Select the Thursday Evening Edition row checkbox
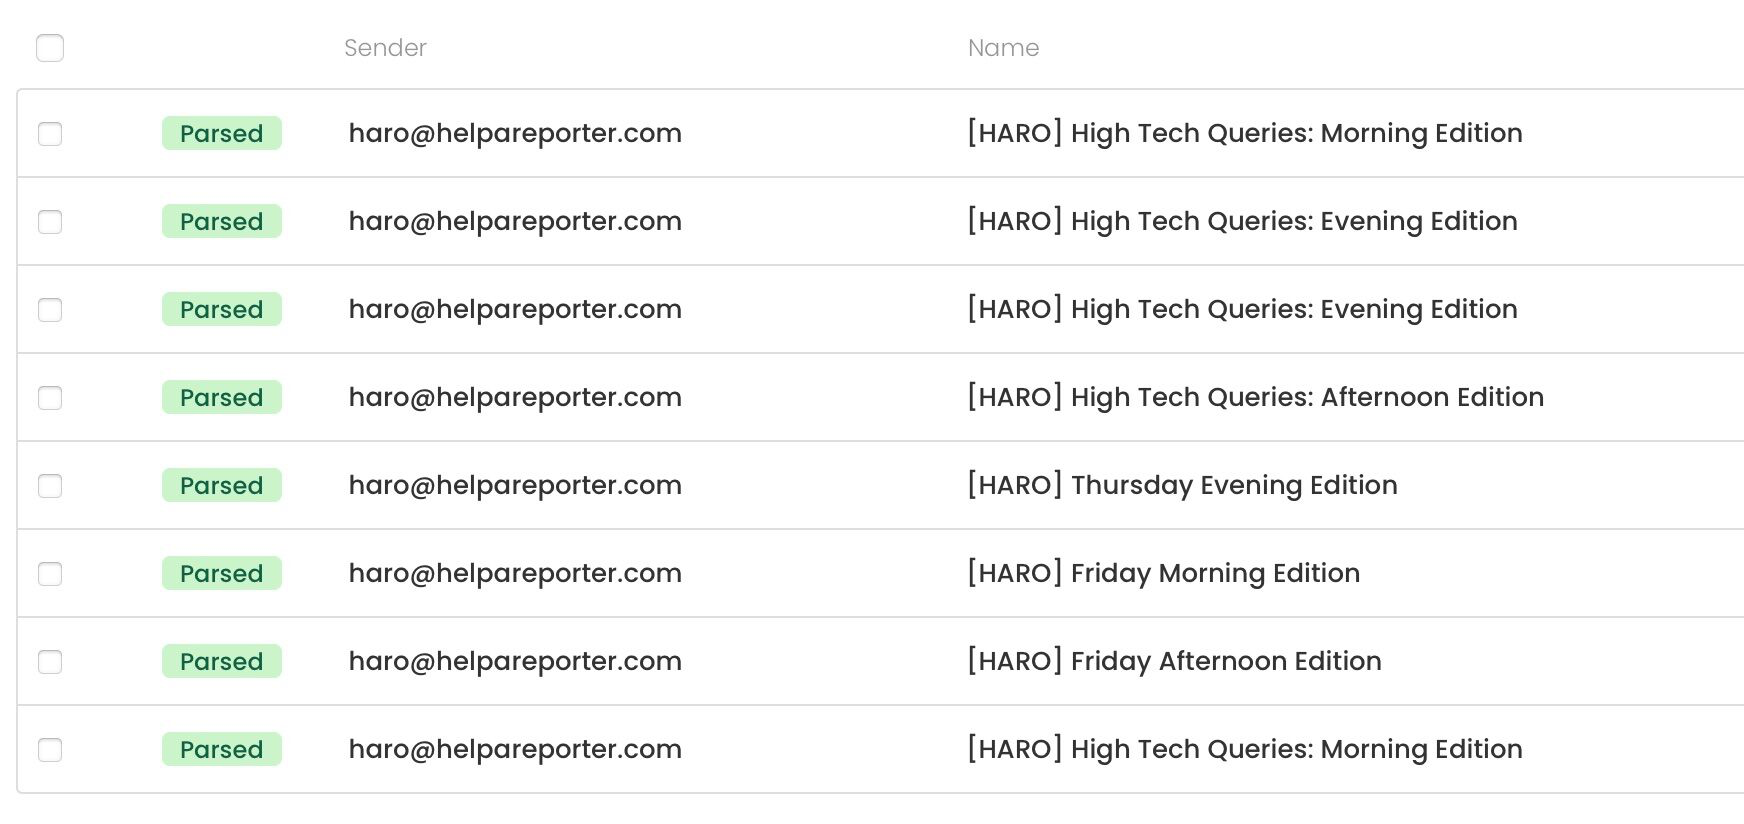 (50, 486)
